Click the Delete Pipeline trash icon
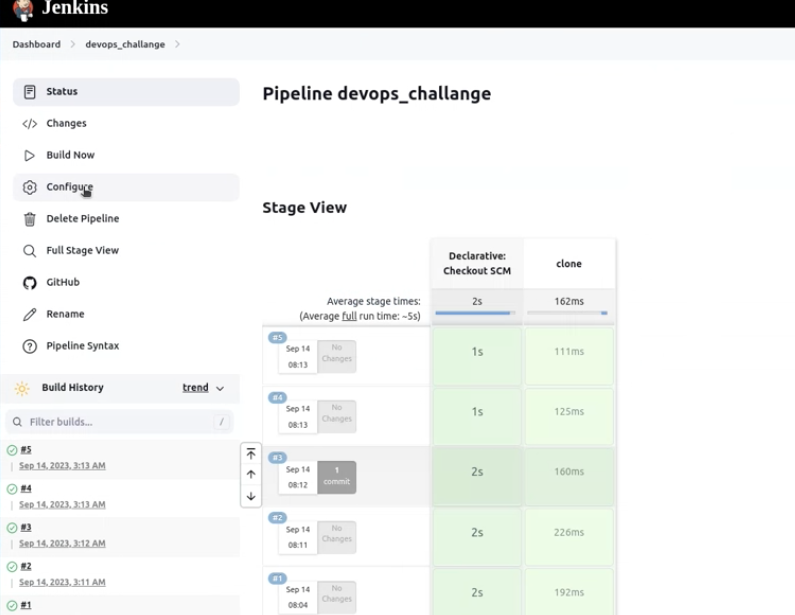The height and width of the screenshot is (615, 795). pyautogui.click(x=29, y=219)
